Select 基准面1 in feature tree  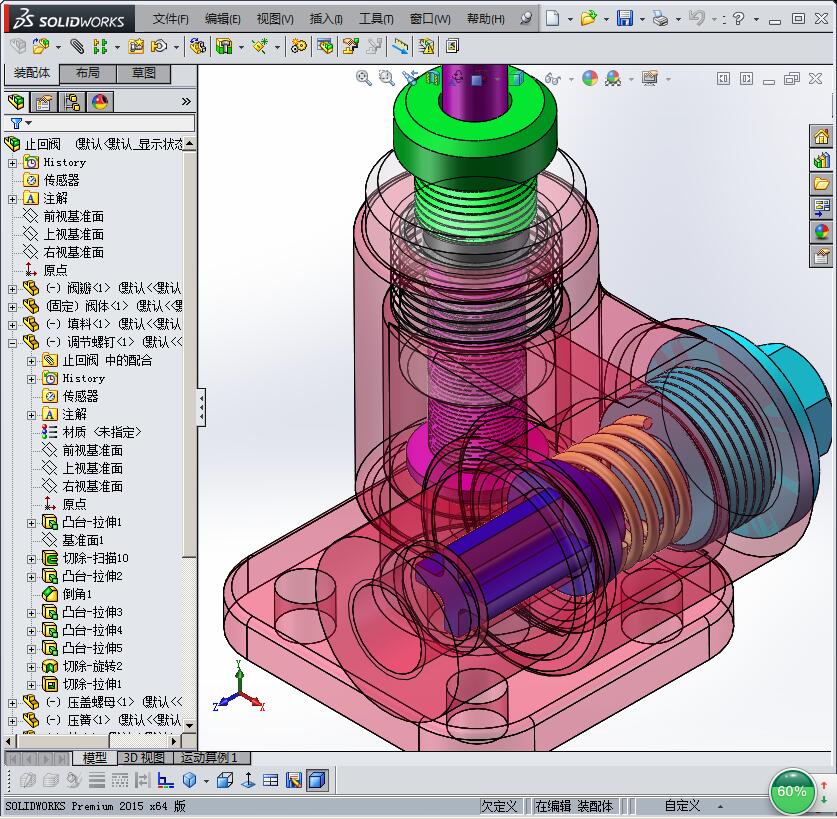point(83,540)
